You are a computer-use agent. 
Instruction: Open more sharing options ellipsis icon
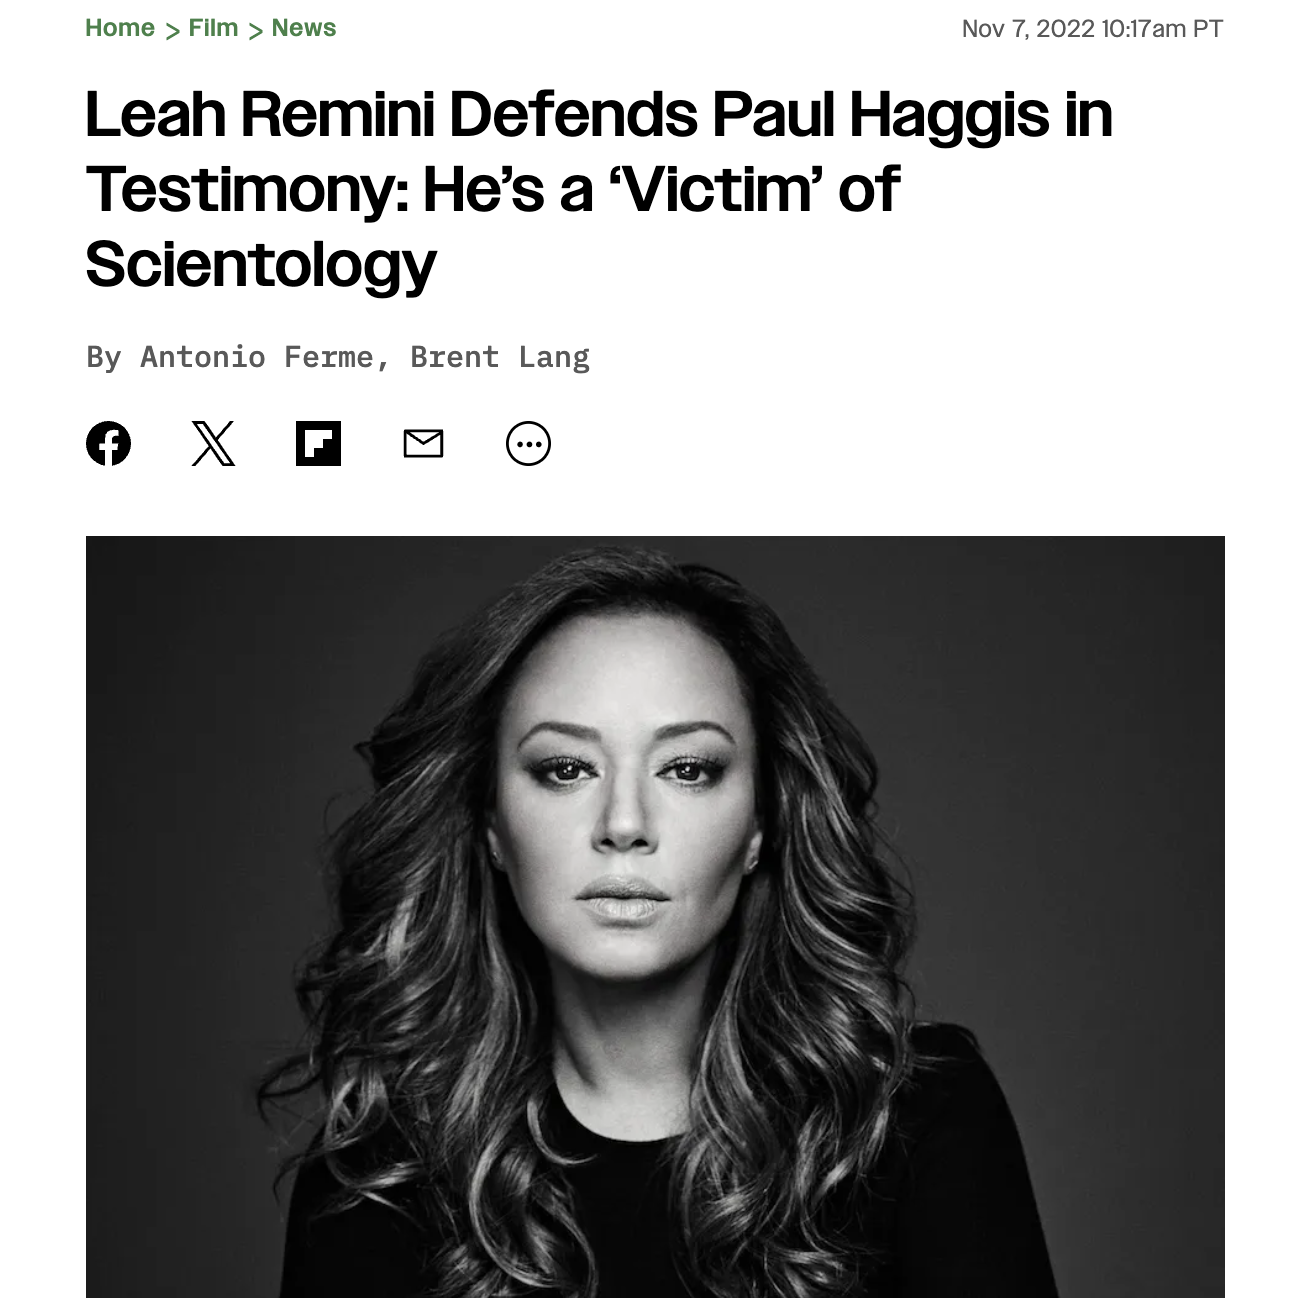(x=528, y=443)
